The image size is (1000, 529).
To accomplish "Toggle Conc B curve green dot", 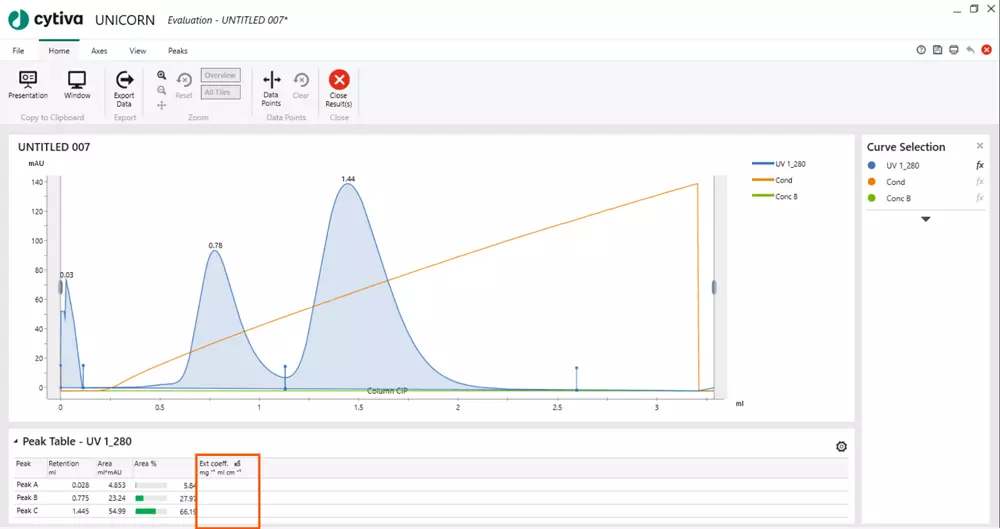I will coord(872,198).
